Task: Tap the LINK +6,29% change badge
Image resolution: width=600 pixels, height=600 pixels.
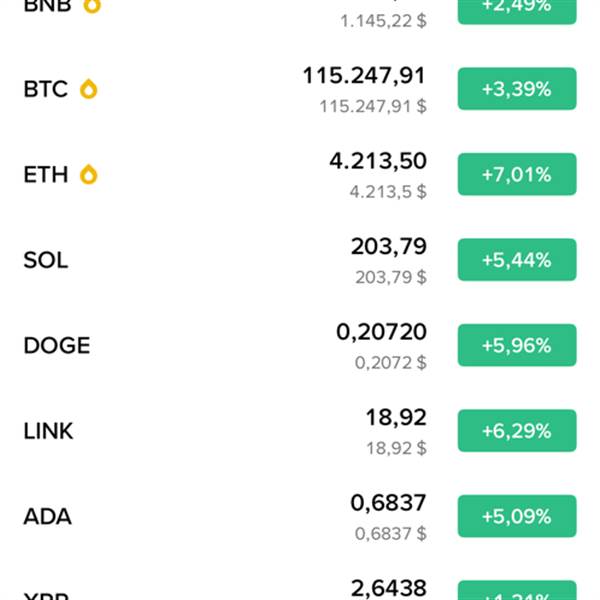Action: click(x=516, y=431)
